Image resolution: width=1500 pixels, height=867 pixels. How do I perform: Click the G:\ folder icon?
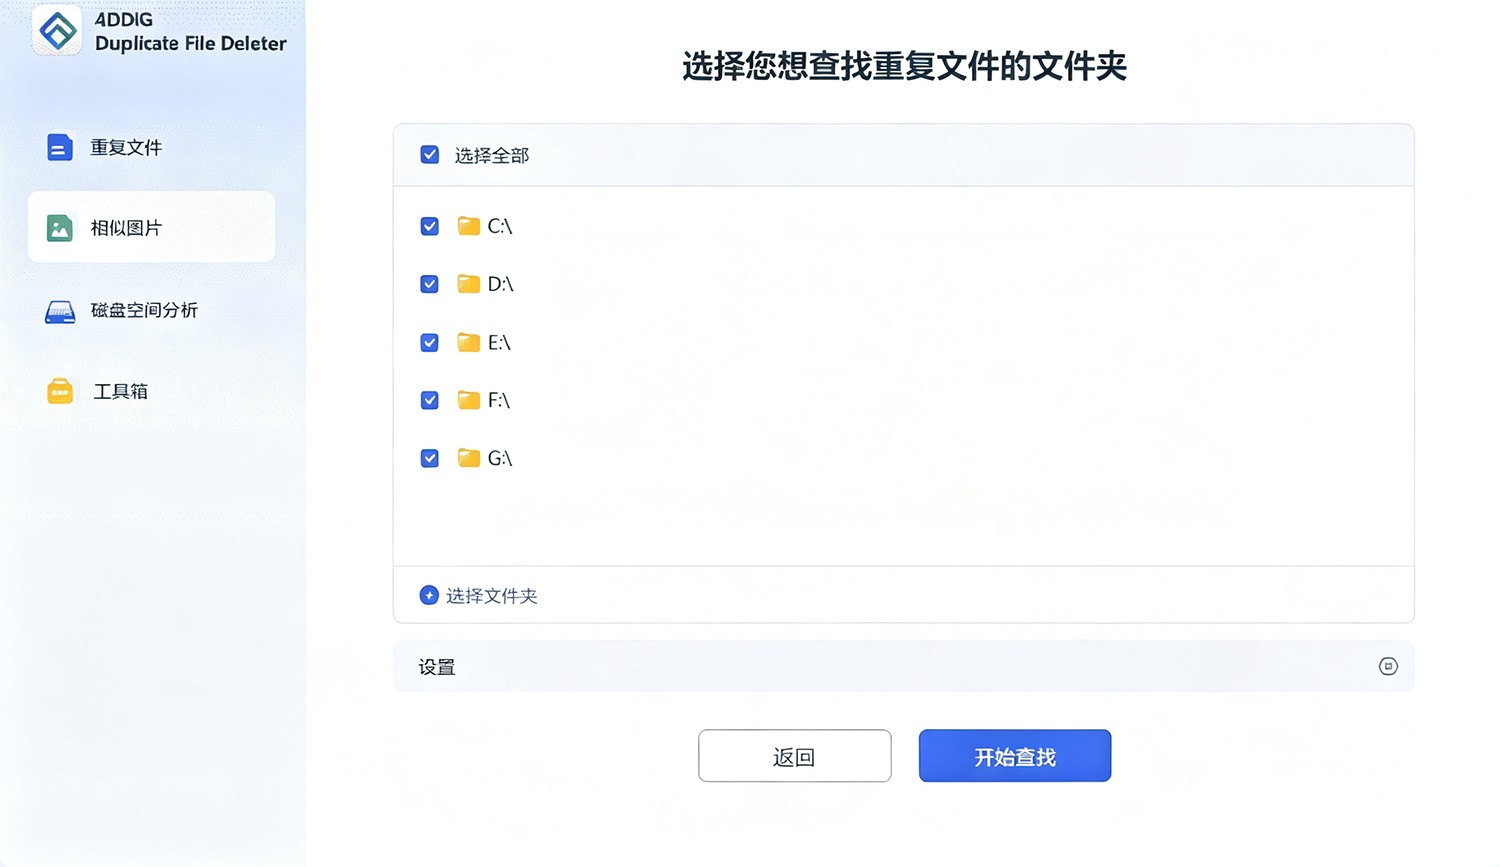468,458
